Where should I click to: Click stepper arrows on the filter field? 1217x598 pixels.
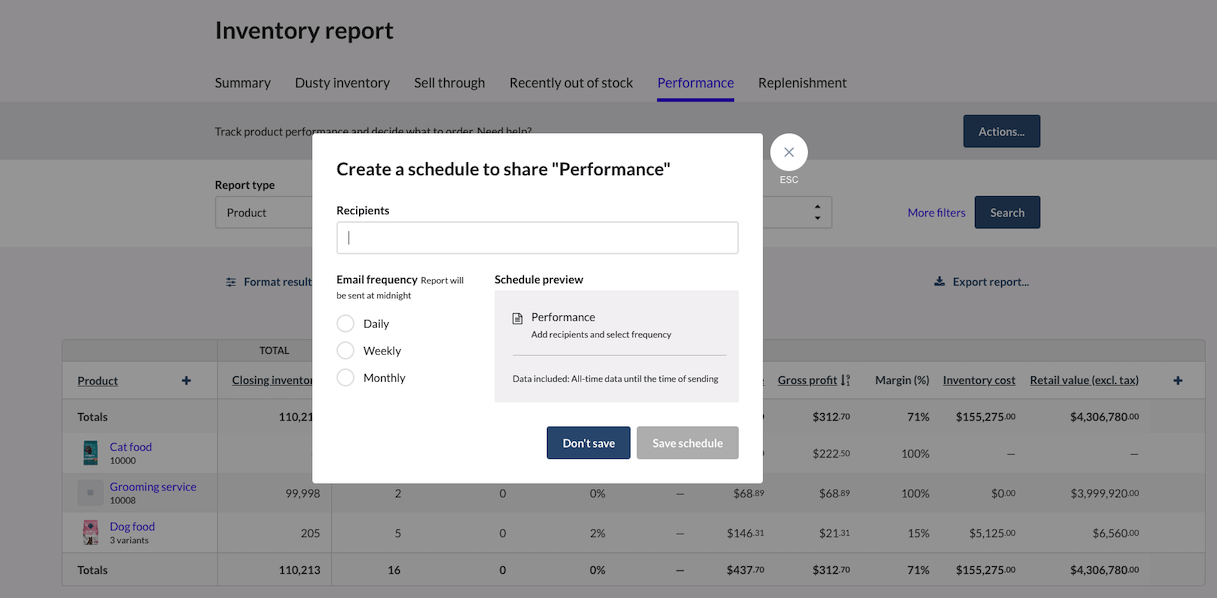(817, 212)
